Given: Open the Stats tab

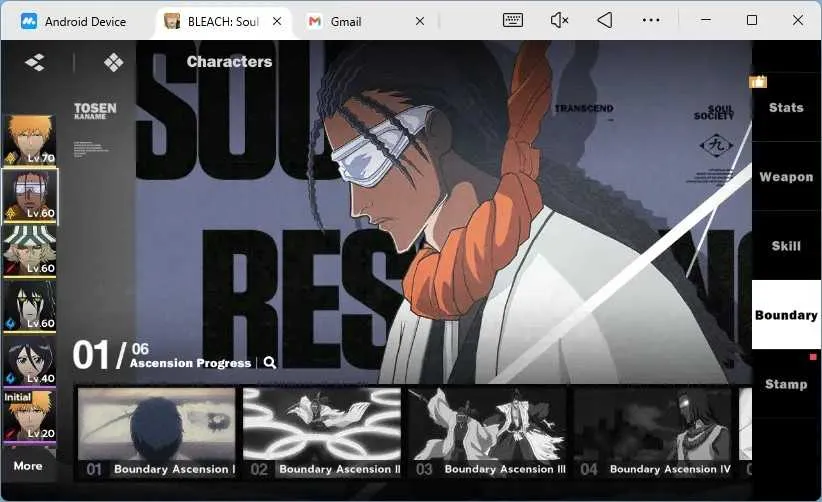Looking at the screenshot, I should 786,107.
